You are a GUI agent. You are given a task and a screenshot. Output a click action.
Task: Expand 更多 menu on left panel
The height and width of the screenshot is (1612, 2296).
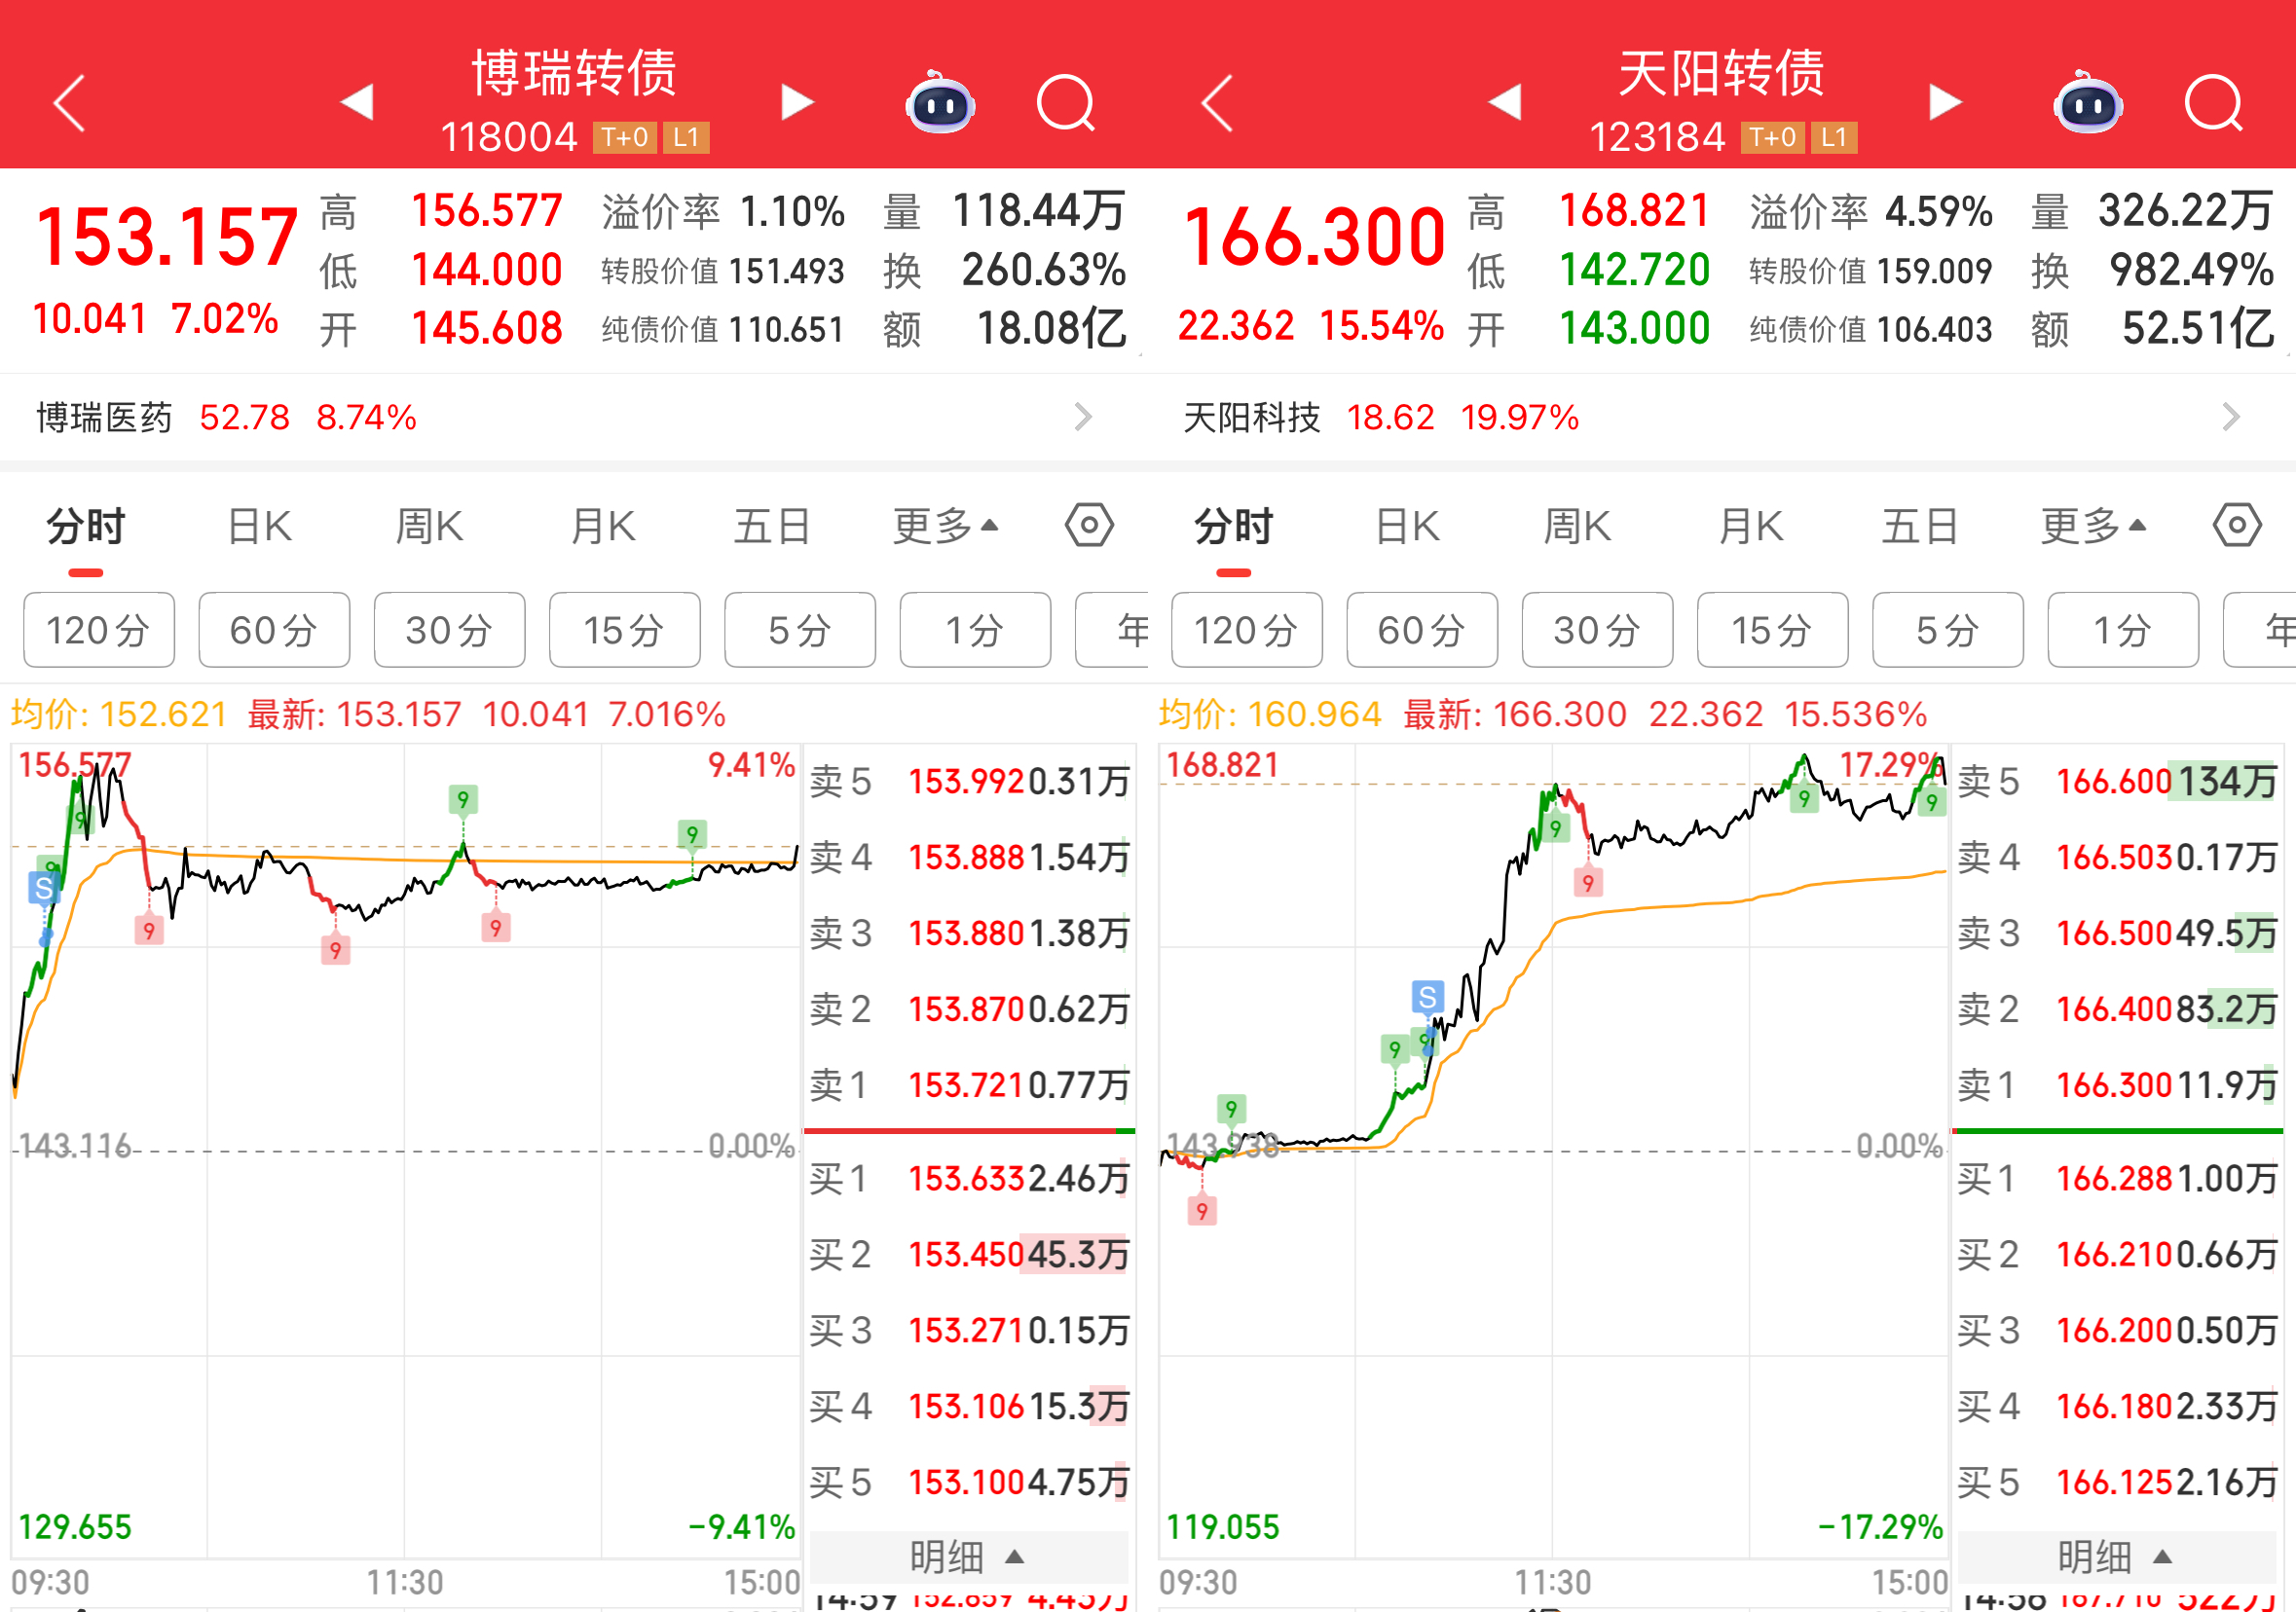coord(945,526)
